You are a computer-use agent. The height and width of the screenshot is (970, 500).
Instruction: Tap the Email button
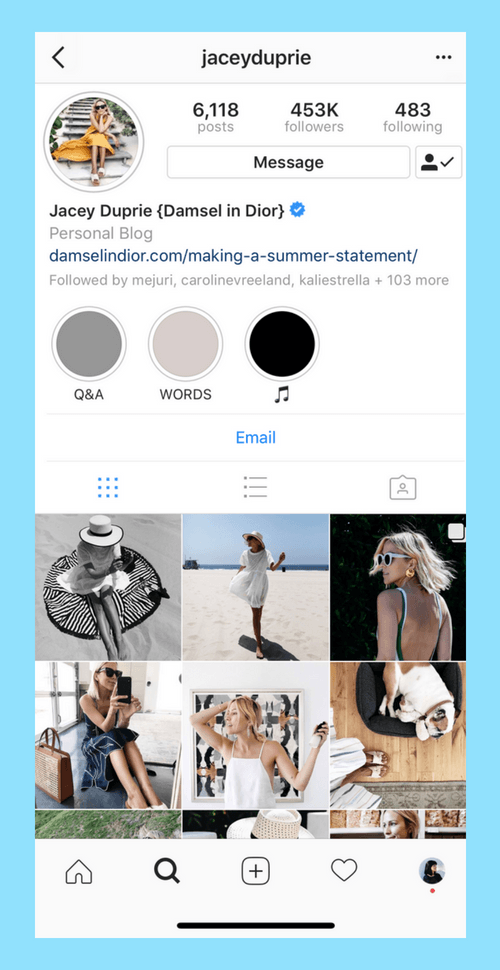pos(256,438)
